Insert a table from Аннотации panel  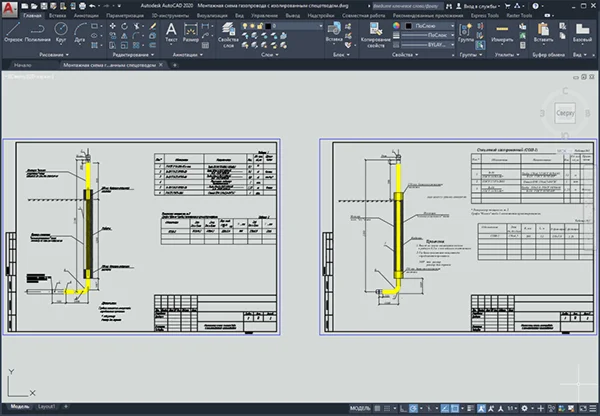point(205,46)
